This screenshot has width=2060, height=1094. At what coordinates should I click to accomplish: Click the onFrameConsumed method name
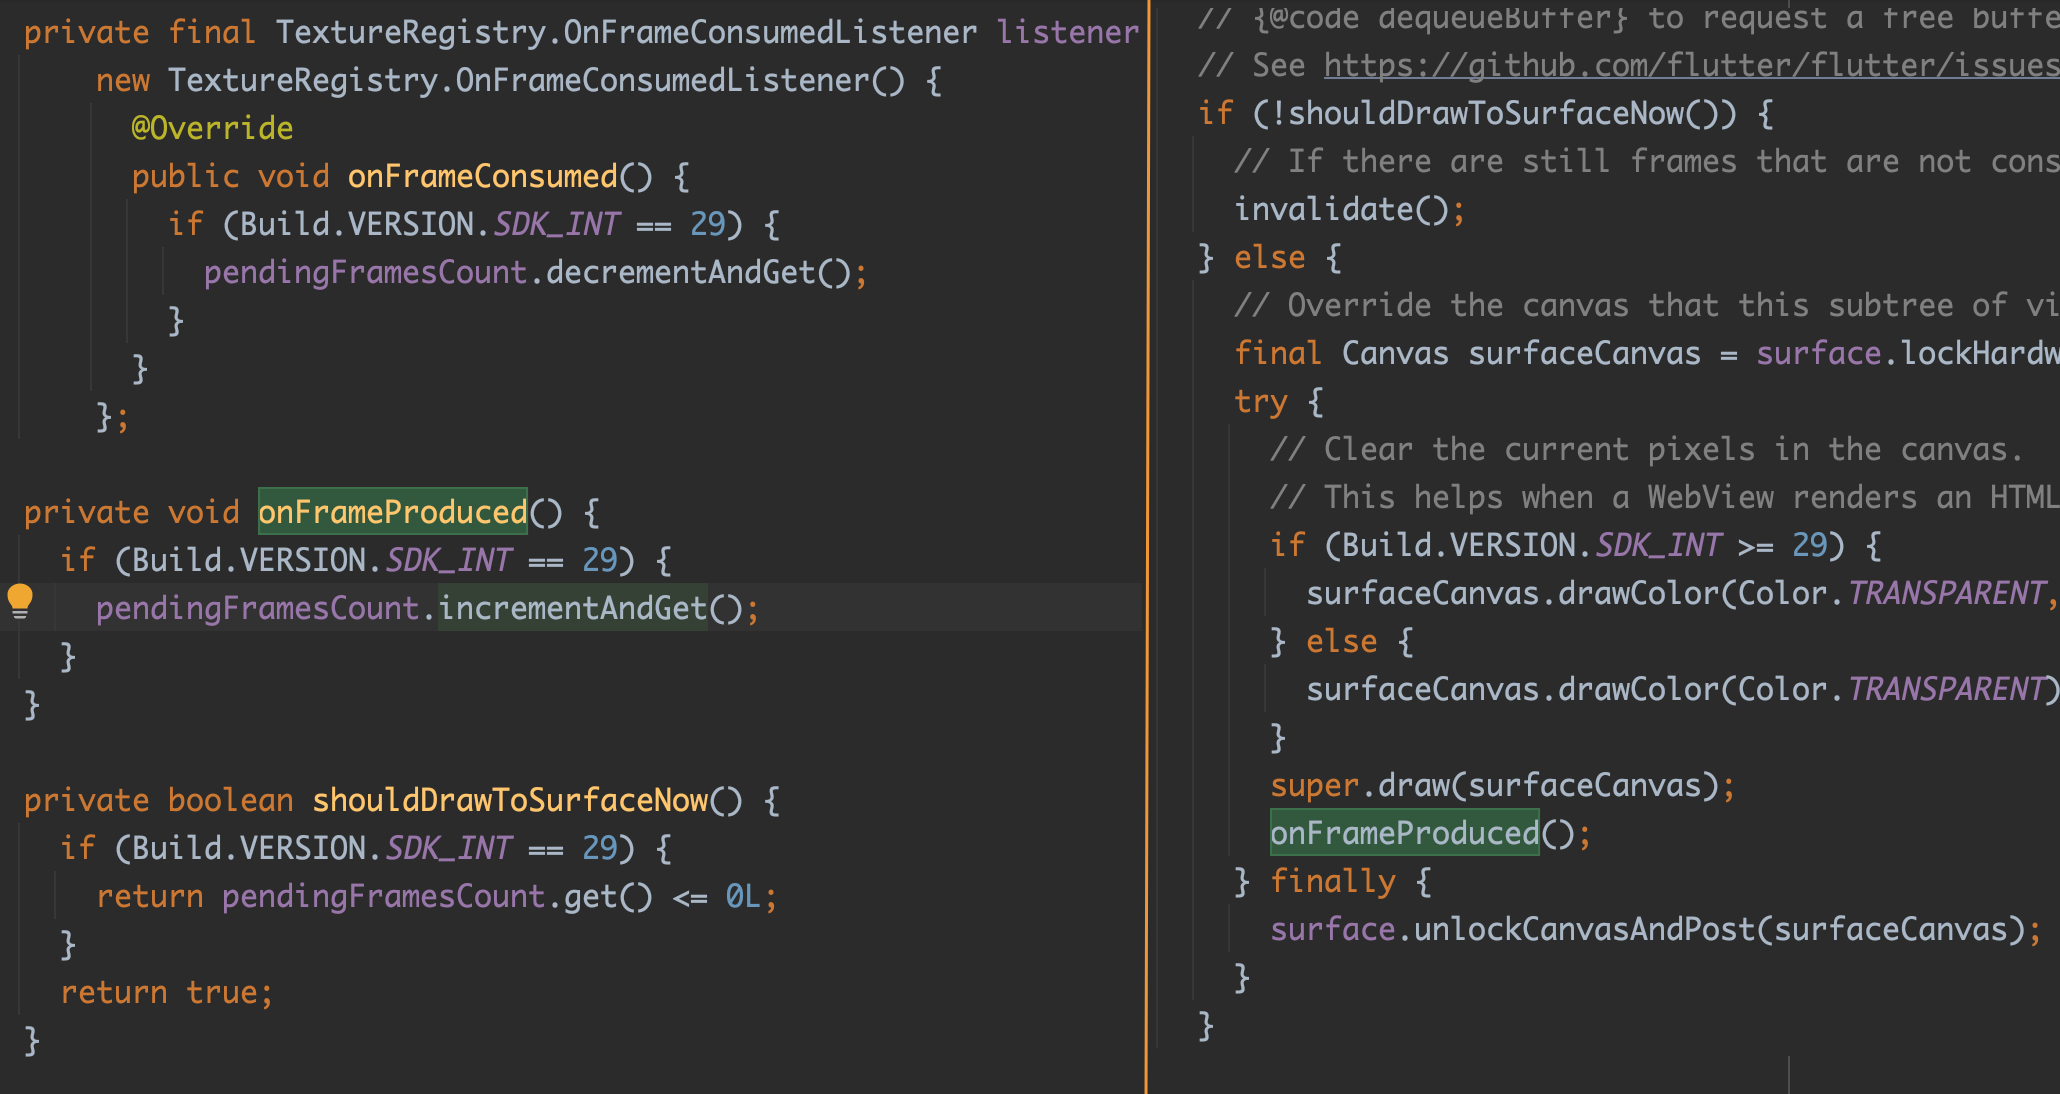[482, 177]
